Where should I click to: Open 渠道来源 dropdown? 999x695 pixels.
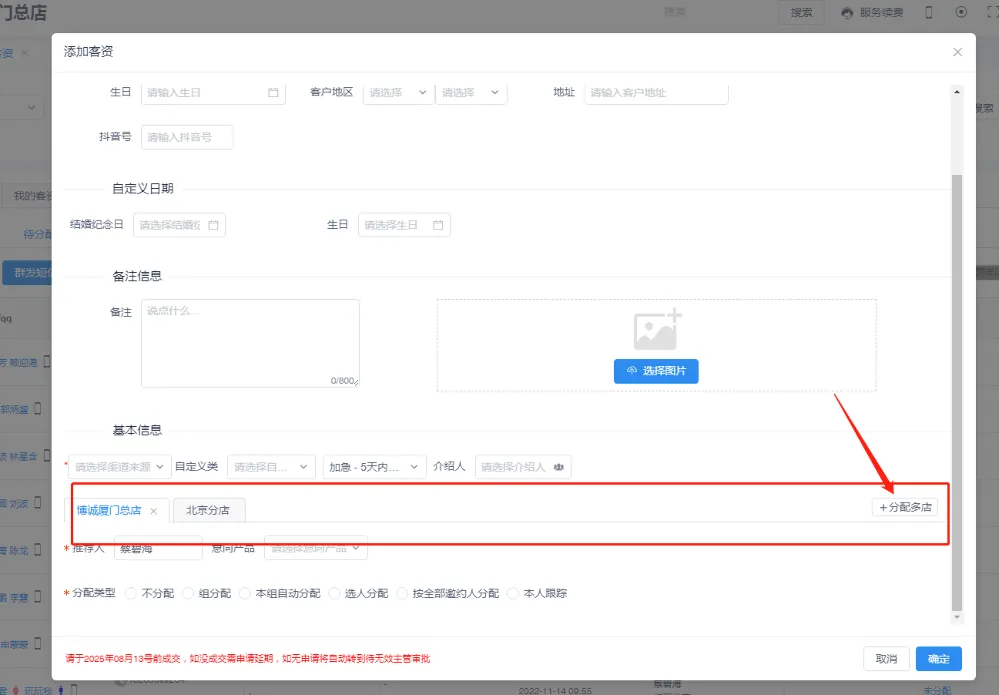point(119,466)
